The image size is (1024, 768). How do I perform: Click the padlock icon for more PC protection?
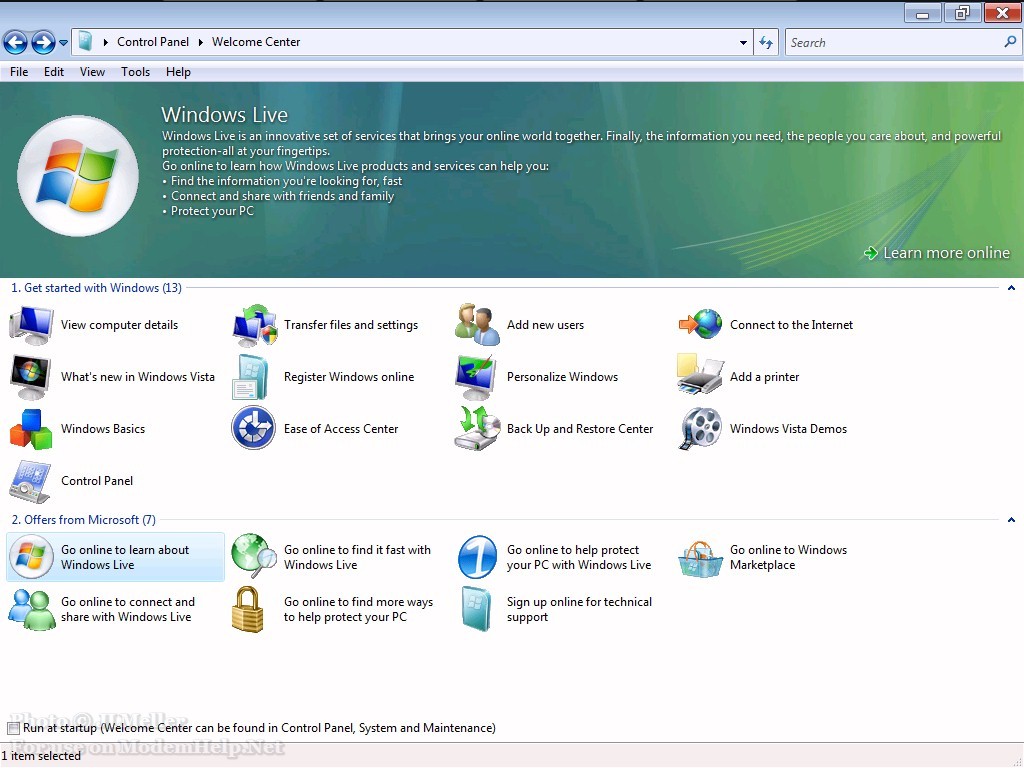[x=248, y=609]
